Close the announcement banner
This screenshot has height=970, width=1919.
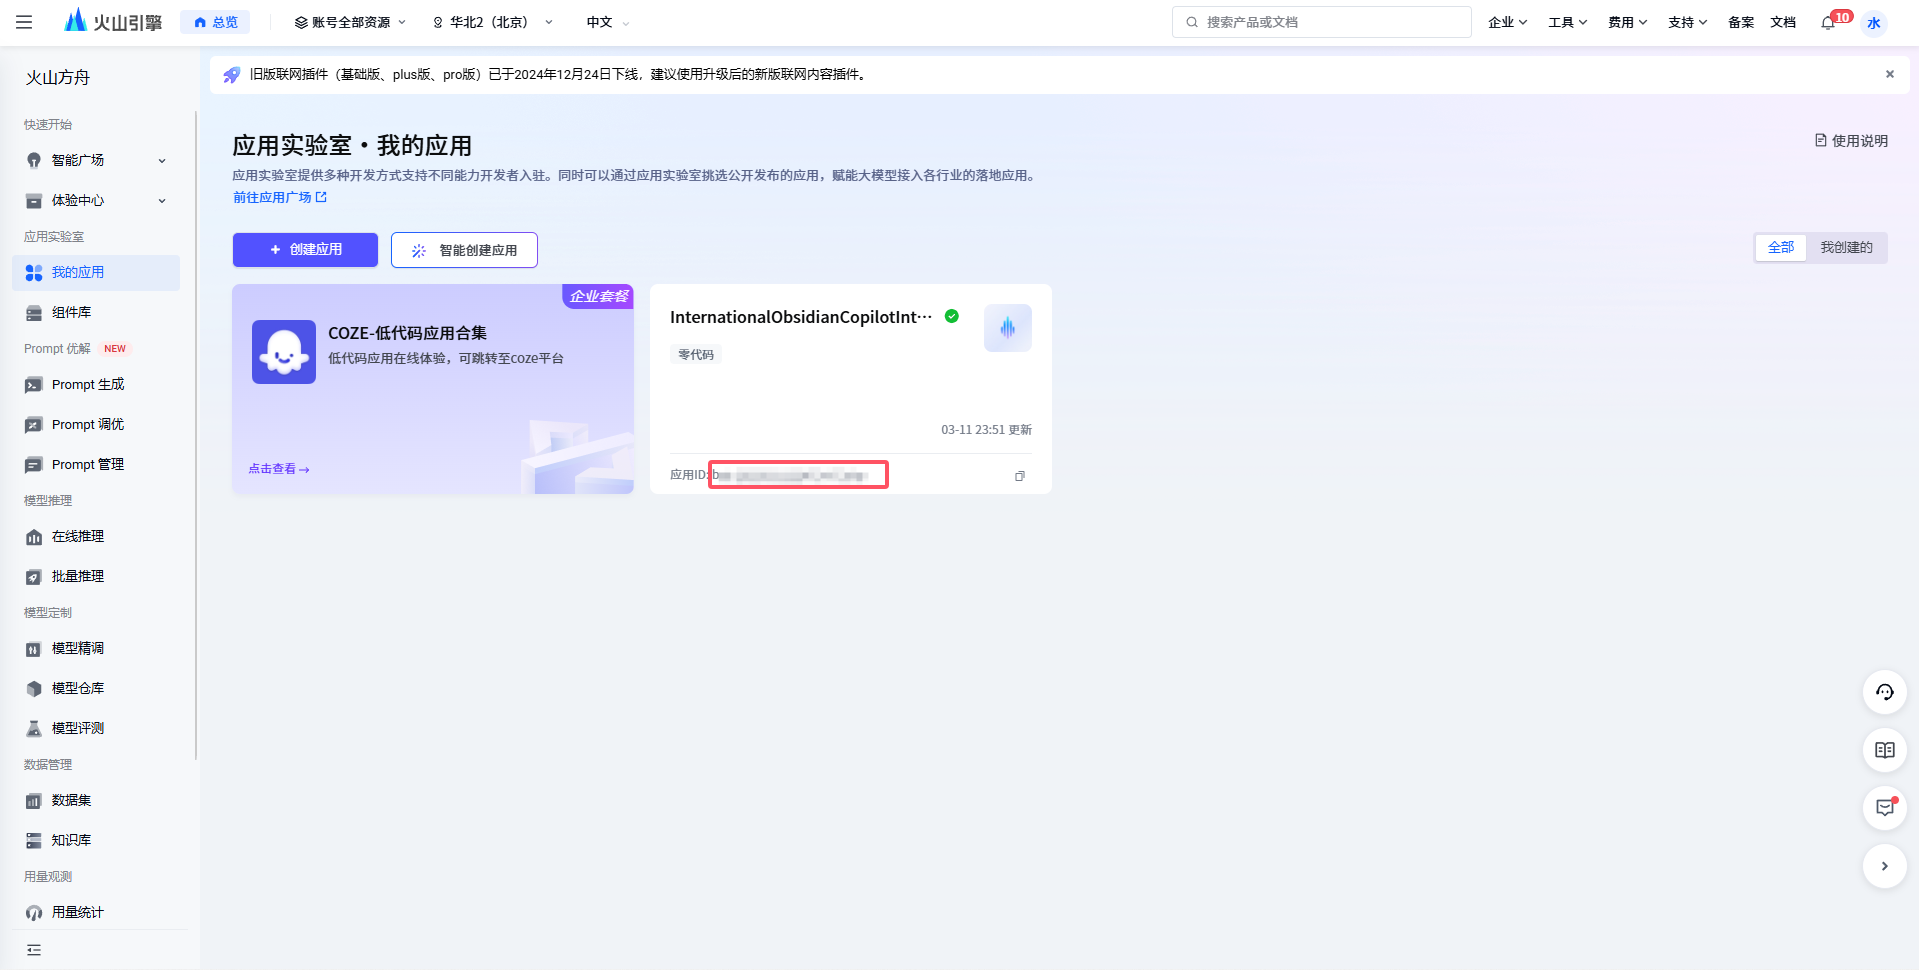(x=1890, y=74)
